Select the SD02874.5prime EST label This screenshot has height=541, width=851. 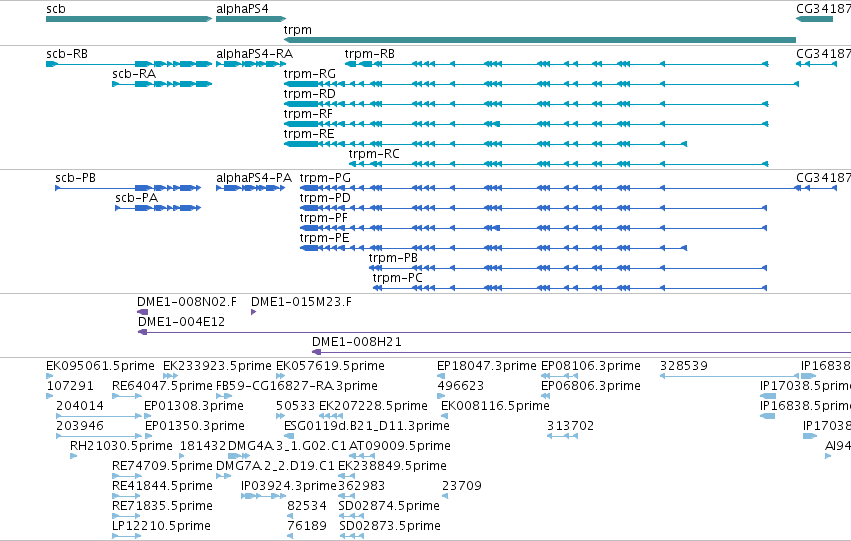click(x=389, y=507)
